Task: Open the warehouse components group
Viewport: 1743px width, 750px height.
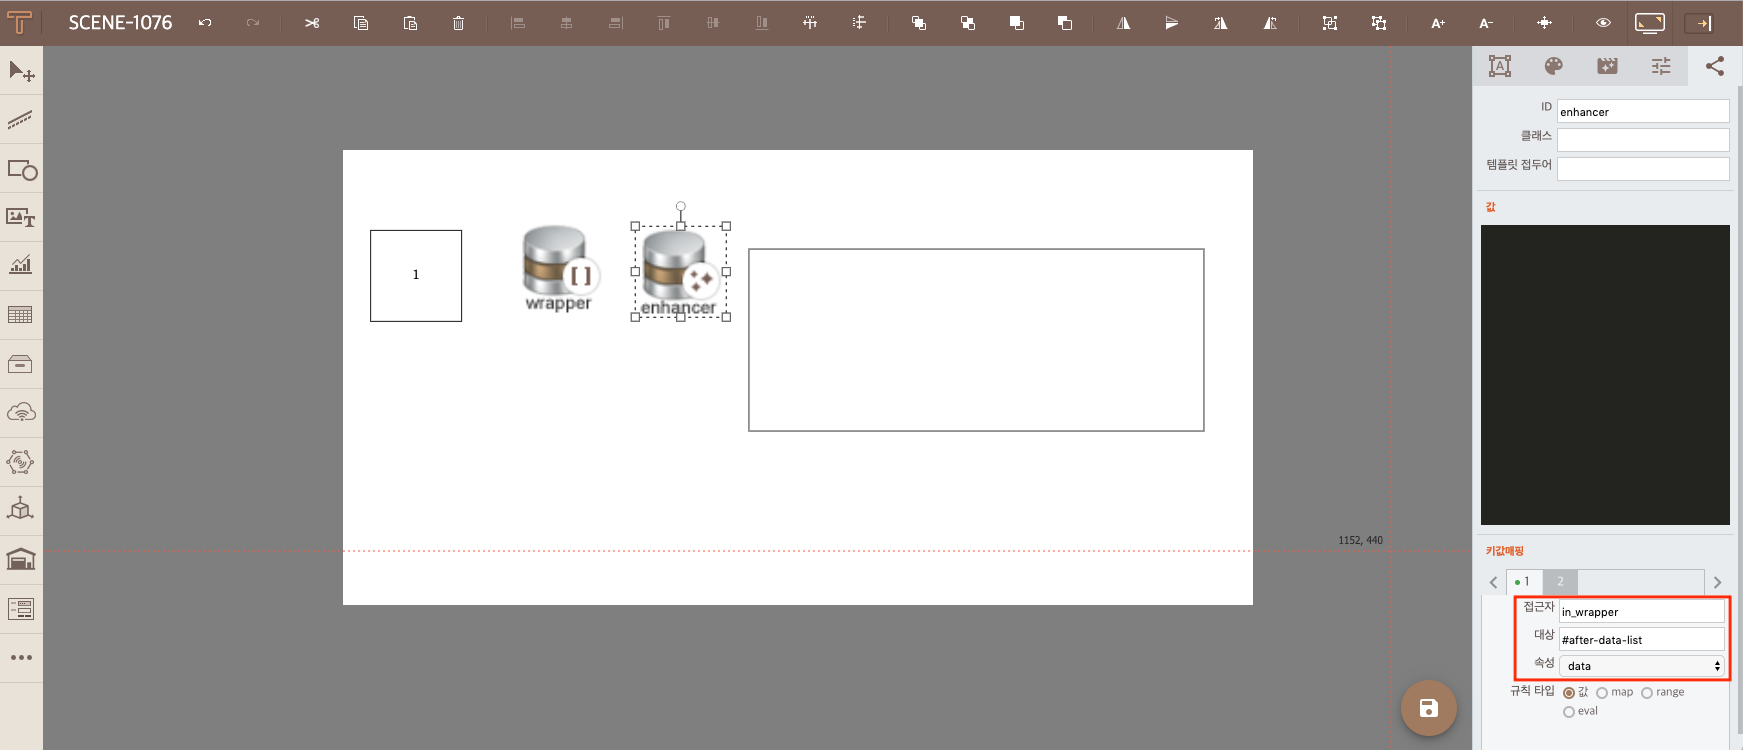Action: click(x=21, y=559)
